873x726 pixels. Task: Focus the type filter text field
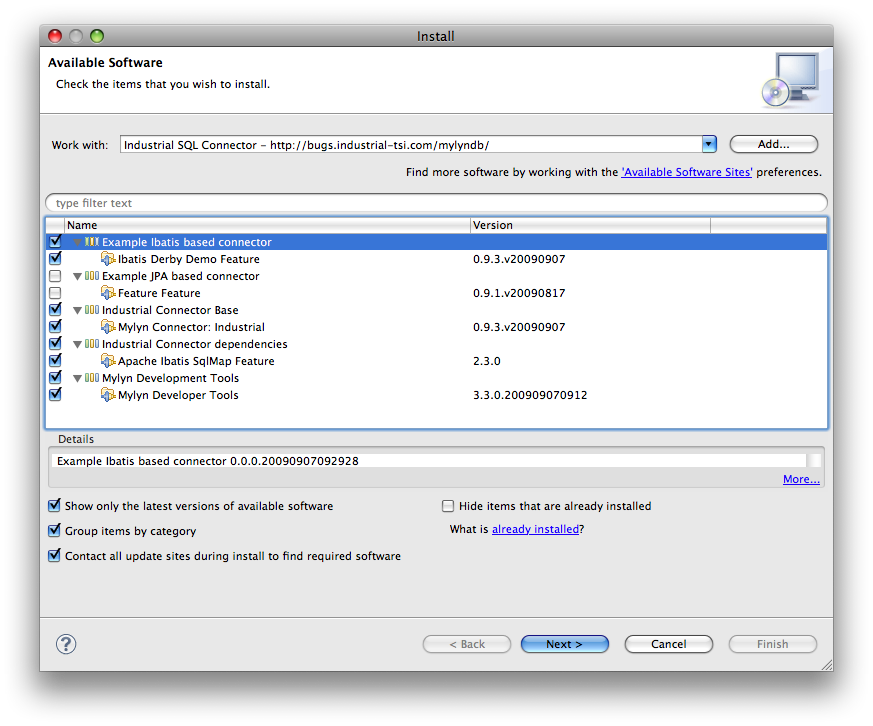point(436,203)
